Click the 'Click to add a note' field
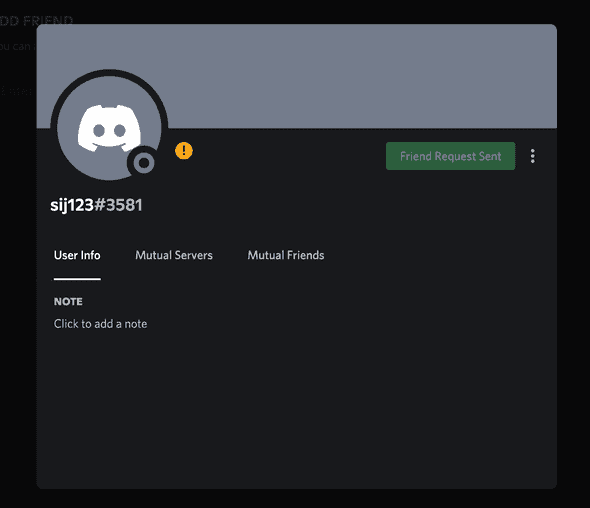590x508 pixels. [100, 324]
